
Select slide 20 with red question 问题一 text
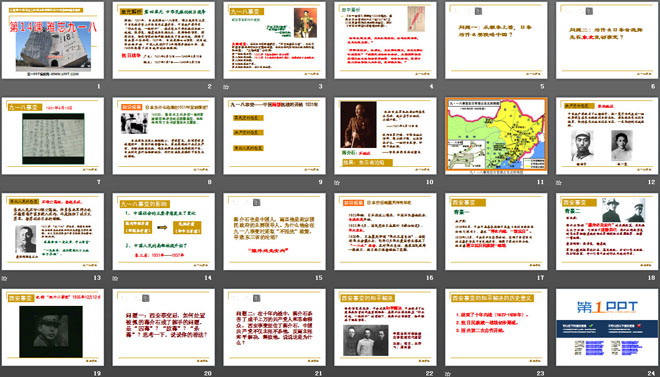tap(163, 327)
